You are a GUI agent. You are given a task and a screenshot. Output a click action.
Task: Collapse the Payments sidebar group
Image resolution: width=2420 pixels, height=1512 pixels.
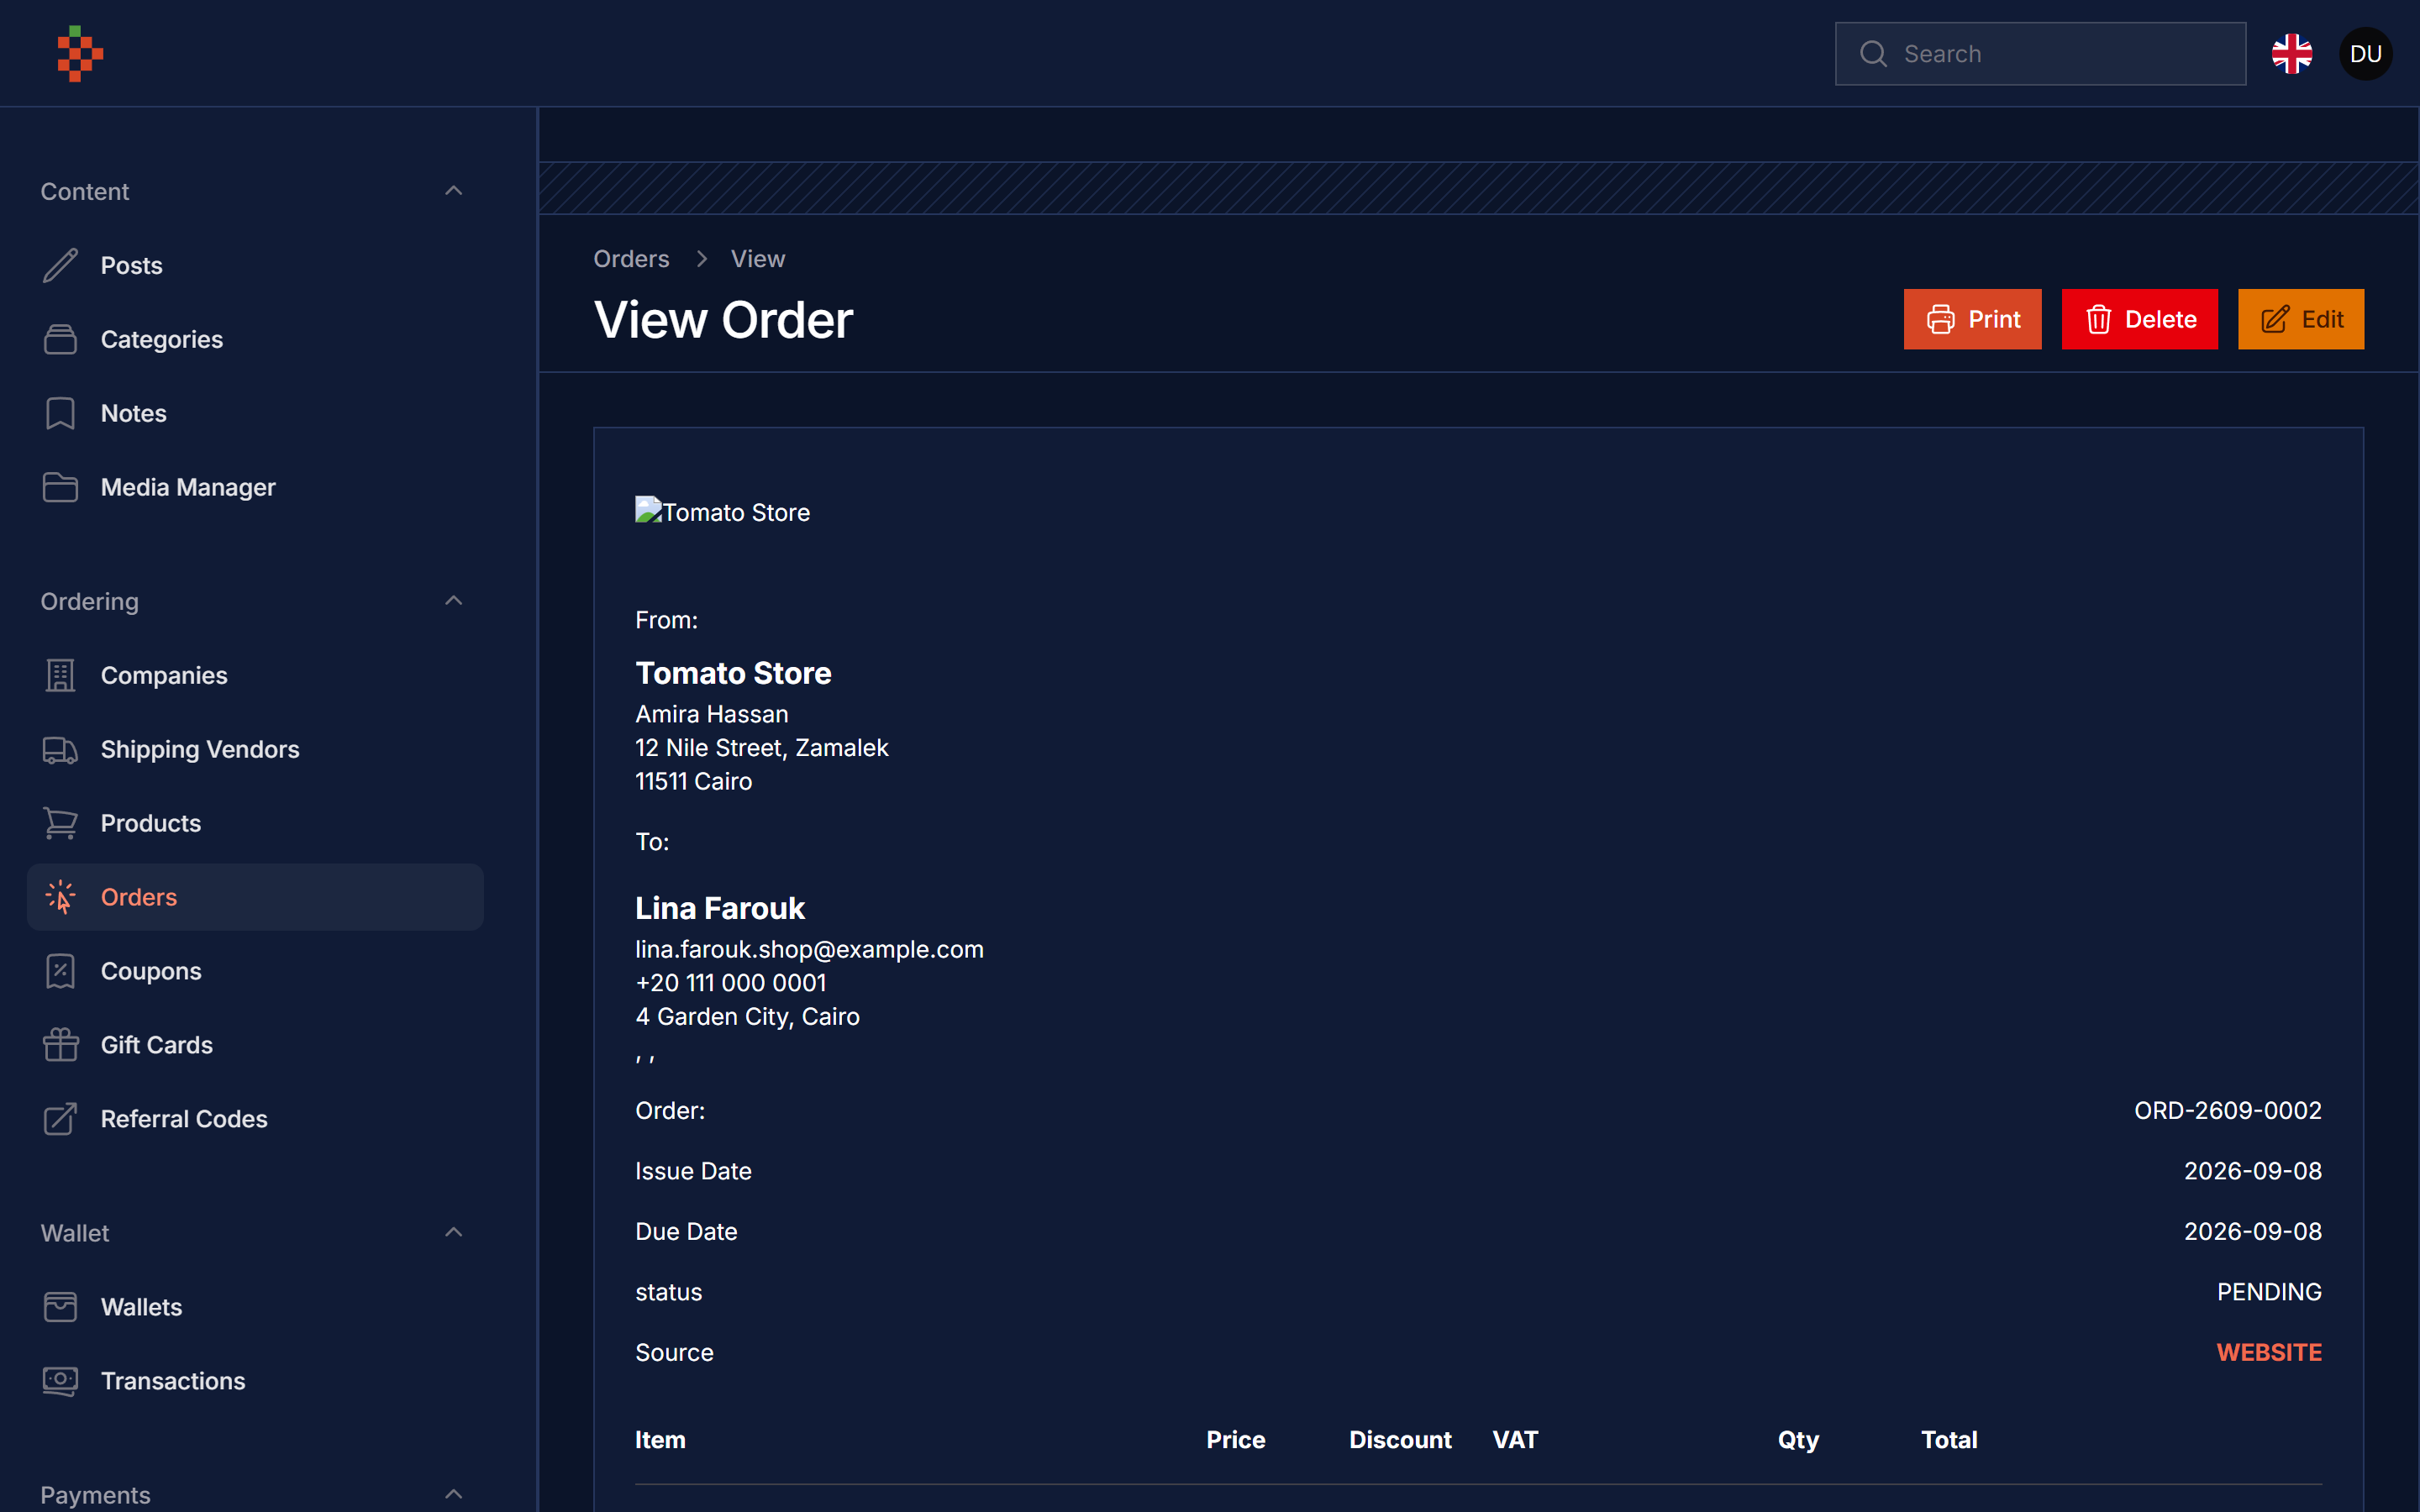tap(453, 1495)
